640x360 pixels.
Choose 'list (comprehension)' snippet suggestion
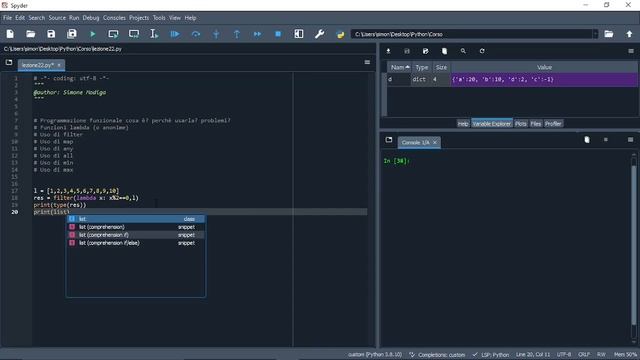pos(136,227)
